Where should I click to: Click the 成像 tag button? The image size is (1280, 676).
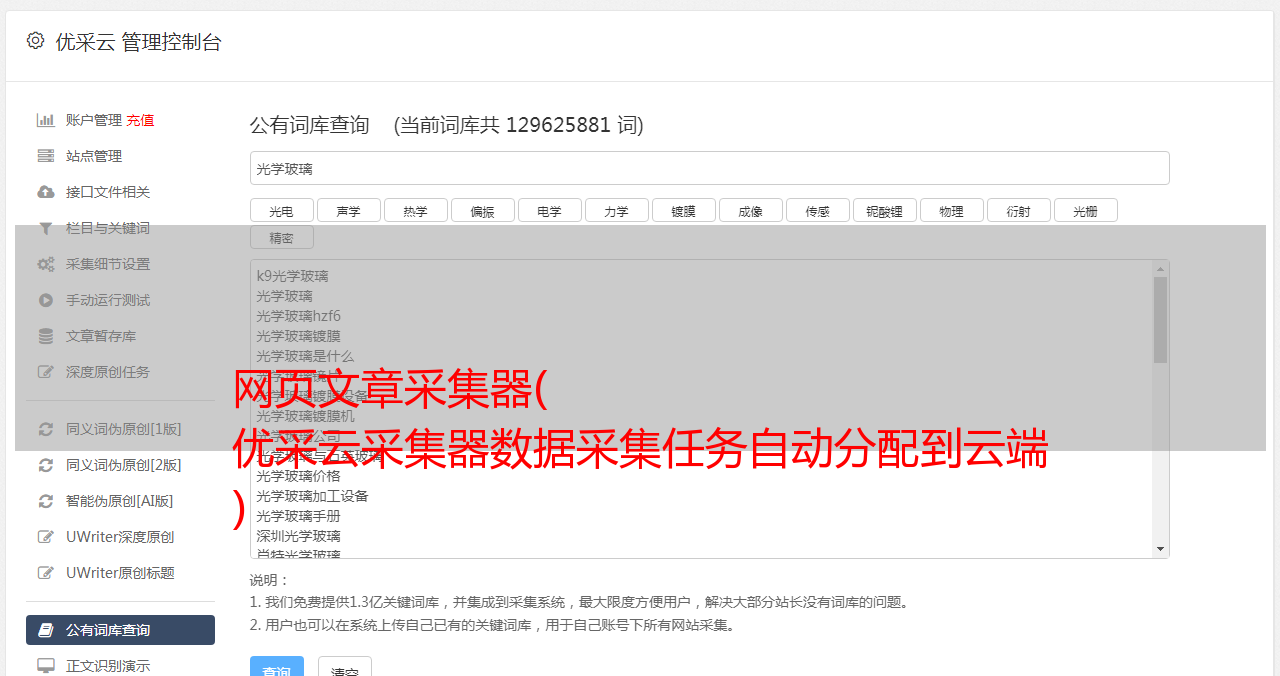pos(750,210)
